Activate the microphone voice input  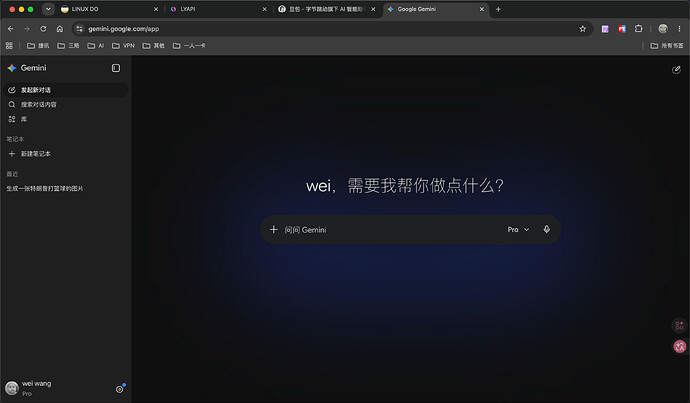coord(547,229)
